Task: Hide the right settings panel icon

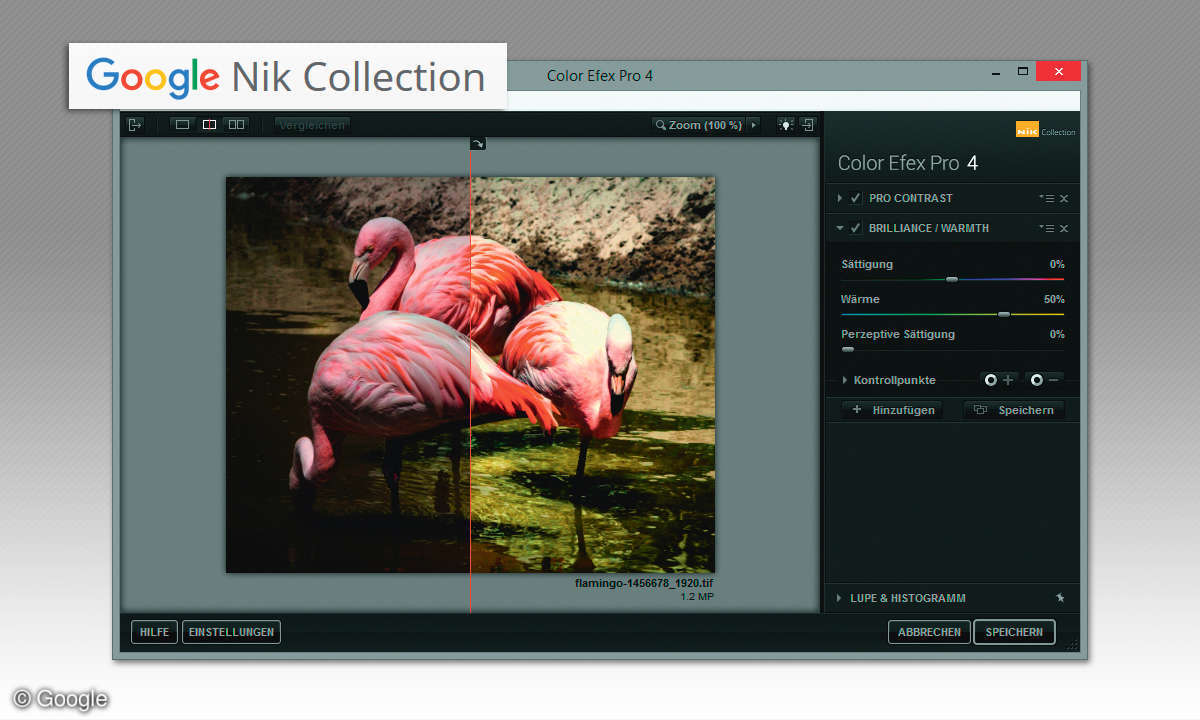Action: coord(808,125)
